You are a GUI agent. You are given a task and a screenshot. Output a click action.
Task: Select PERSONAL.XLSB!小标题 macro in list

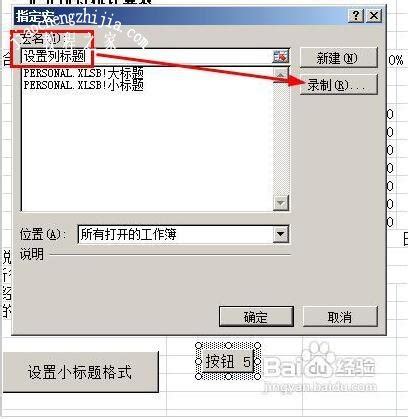pyautogui.click(x=83, y=85)
